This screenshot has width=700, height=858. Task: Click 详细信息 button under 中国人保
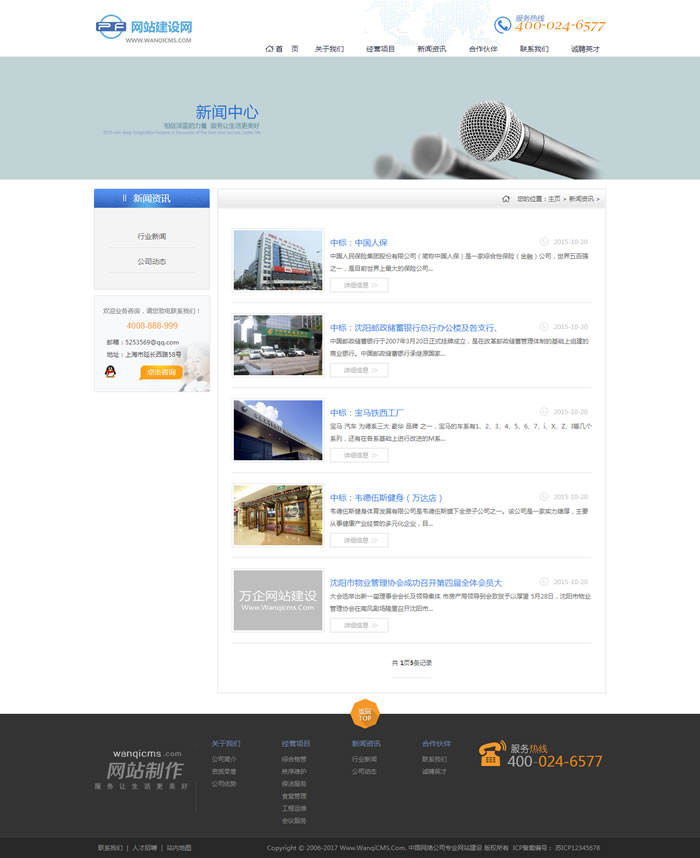[x=359, y=285]
